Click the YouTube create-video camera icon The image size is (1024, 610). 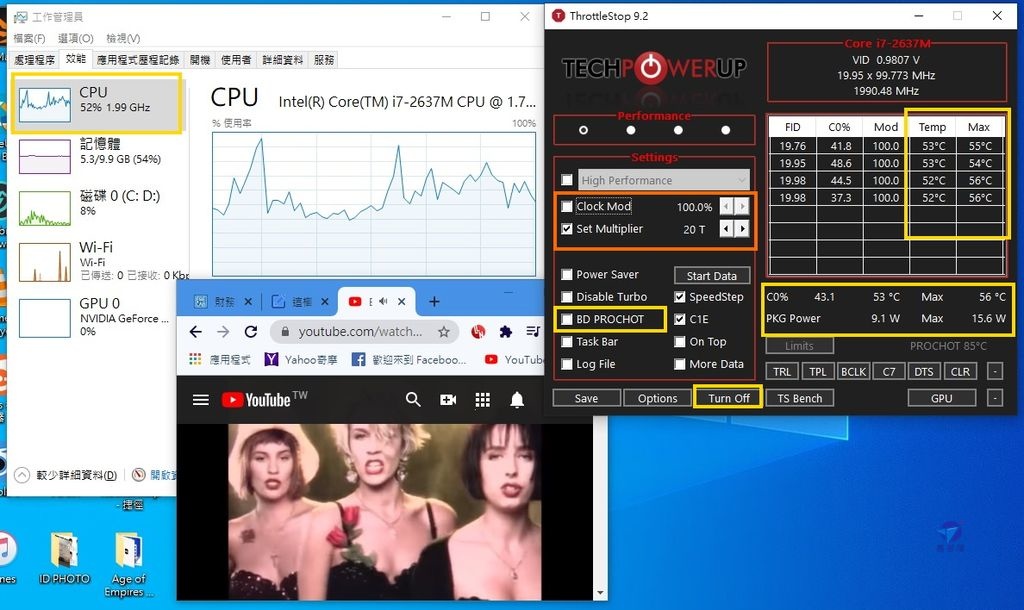tap(447, 399)
